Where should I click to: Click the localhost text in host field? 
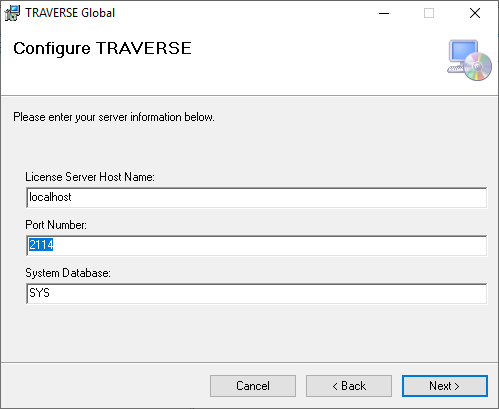click(x=50, y=197)
